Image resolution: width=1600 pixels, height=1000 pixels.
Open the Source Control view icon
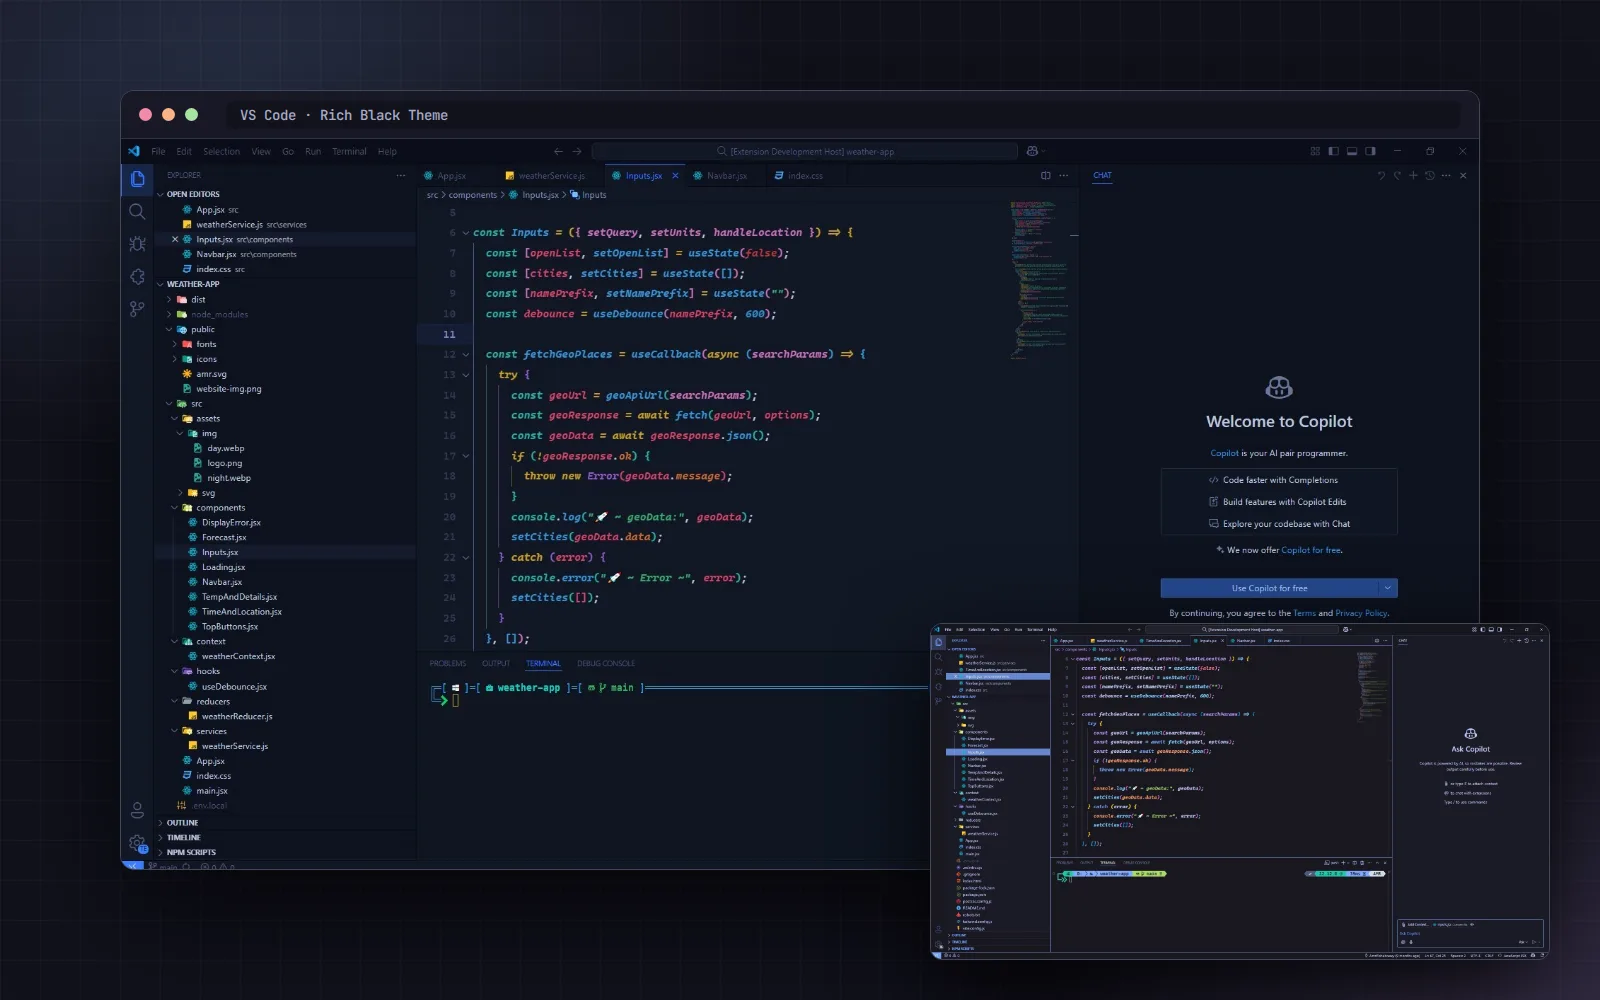(x=137, y=309)
